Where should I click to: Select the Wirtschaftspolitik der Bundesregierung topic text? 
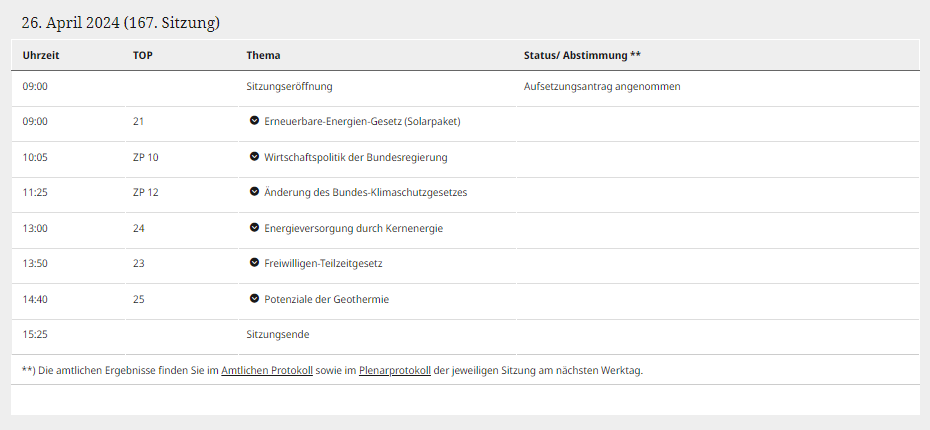(355, 157)
